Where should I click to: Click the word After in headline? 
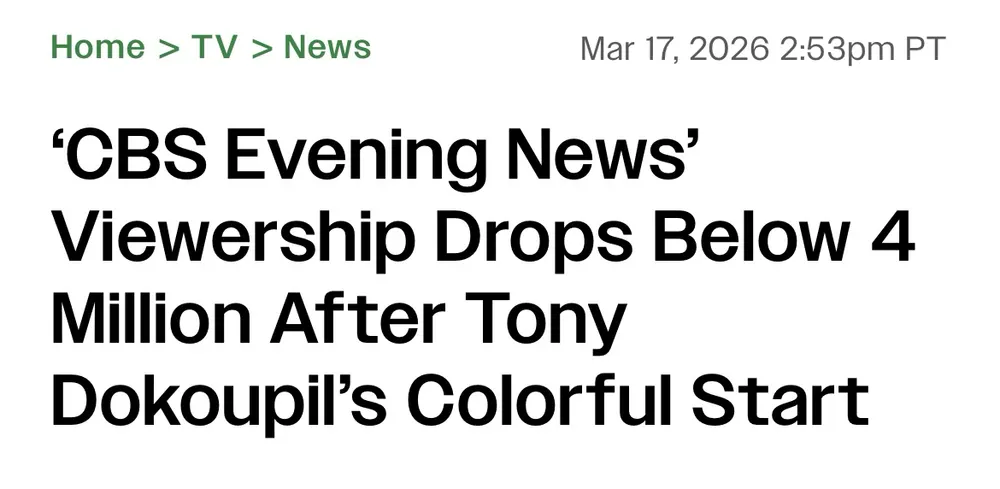click(x=378, y=322)
